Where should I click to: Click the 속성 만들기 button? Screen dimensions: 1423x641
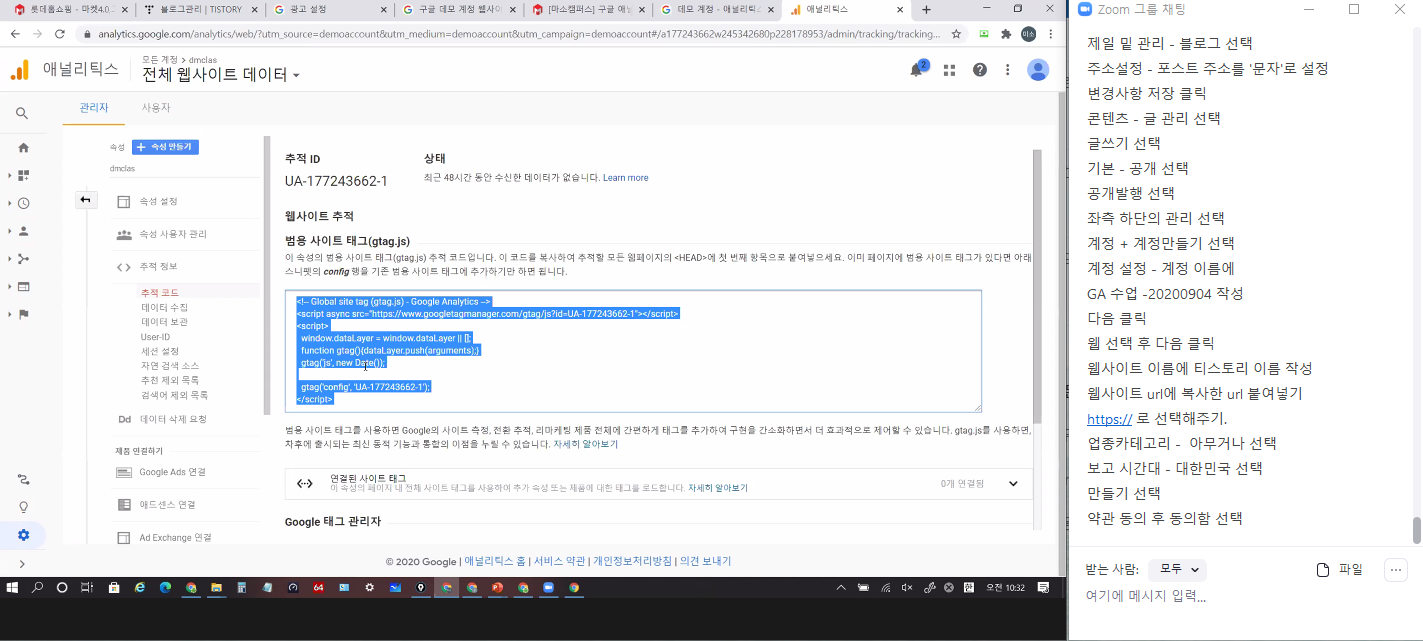pos(165,147)
